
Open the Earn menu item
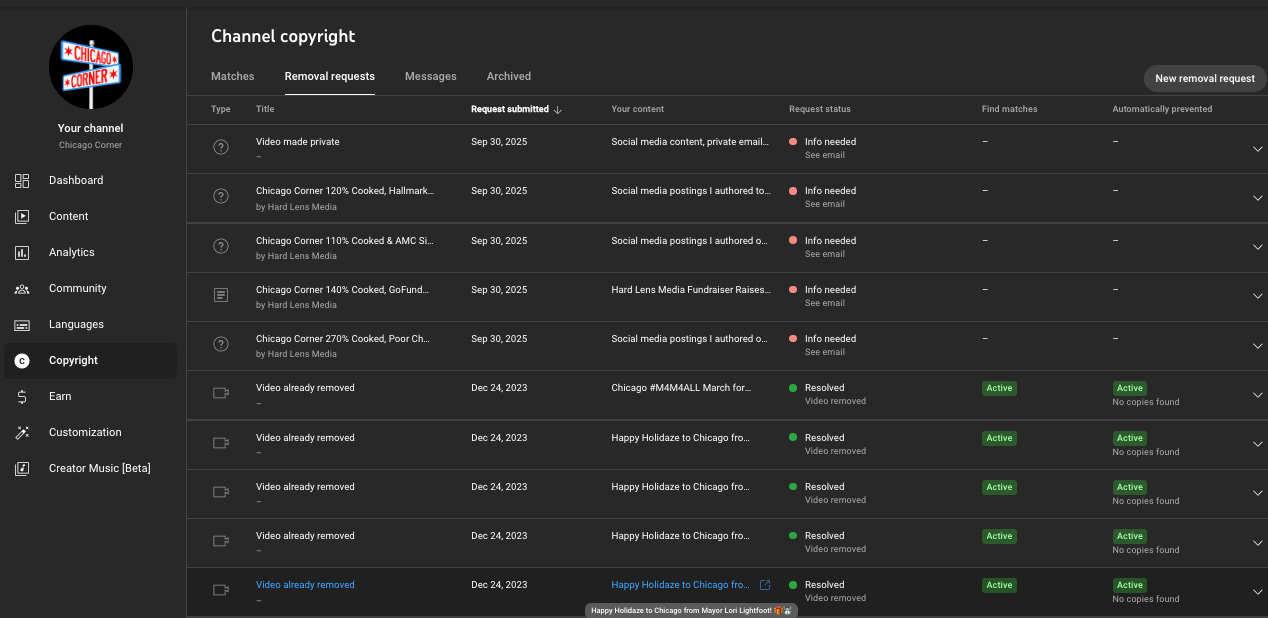click(90, 397)
